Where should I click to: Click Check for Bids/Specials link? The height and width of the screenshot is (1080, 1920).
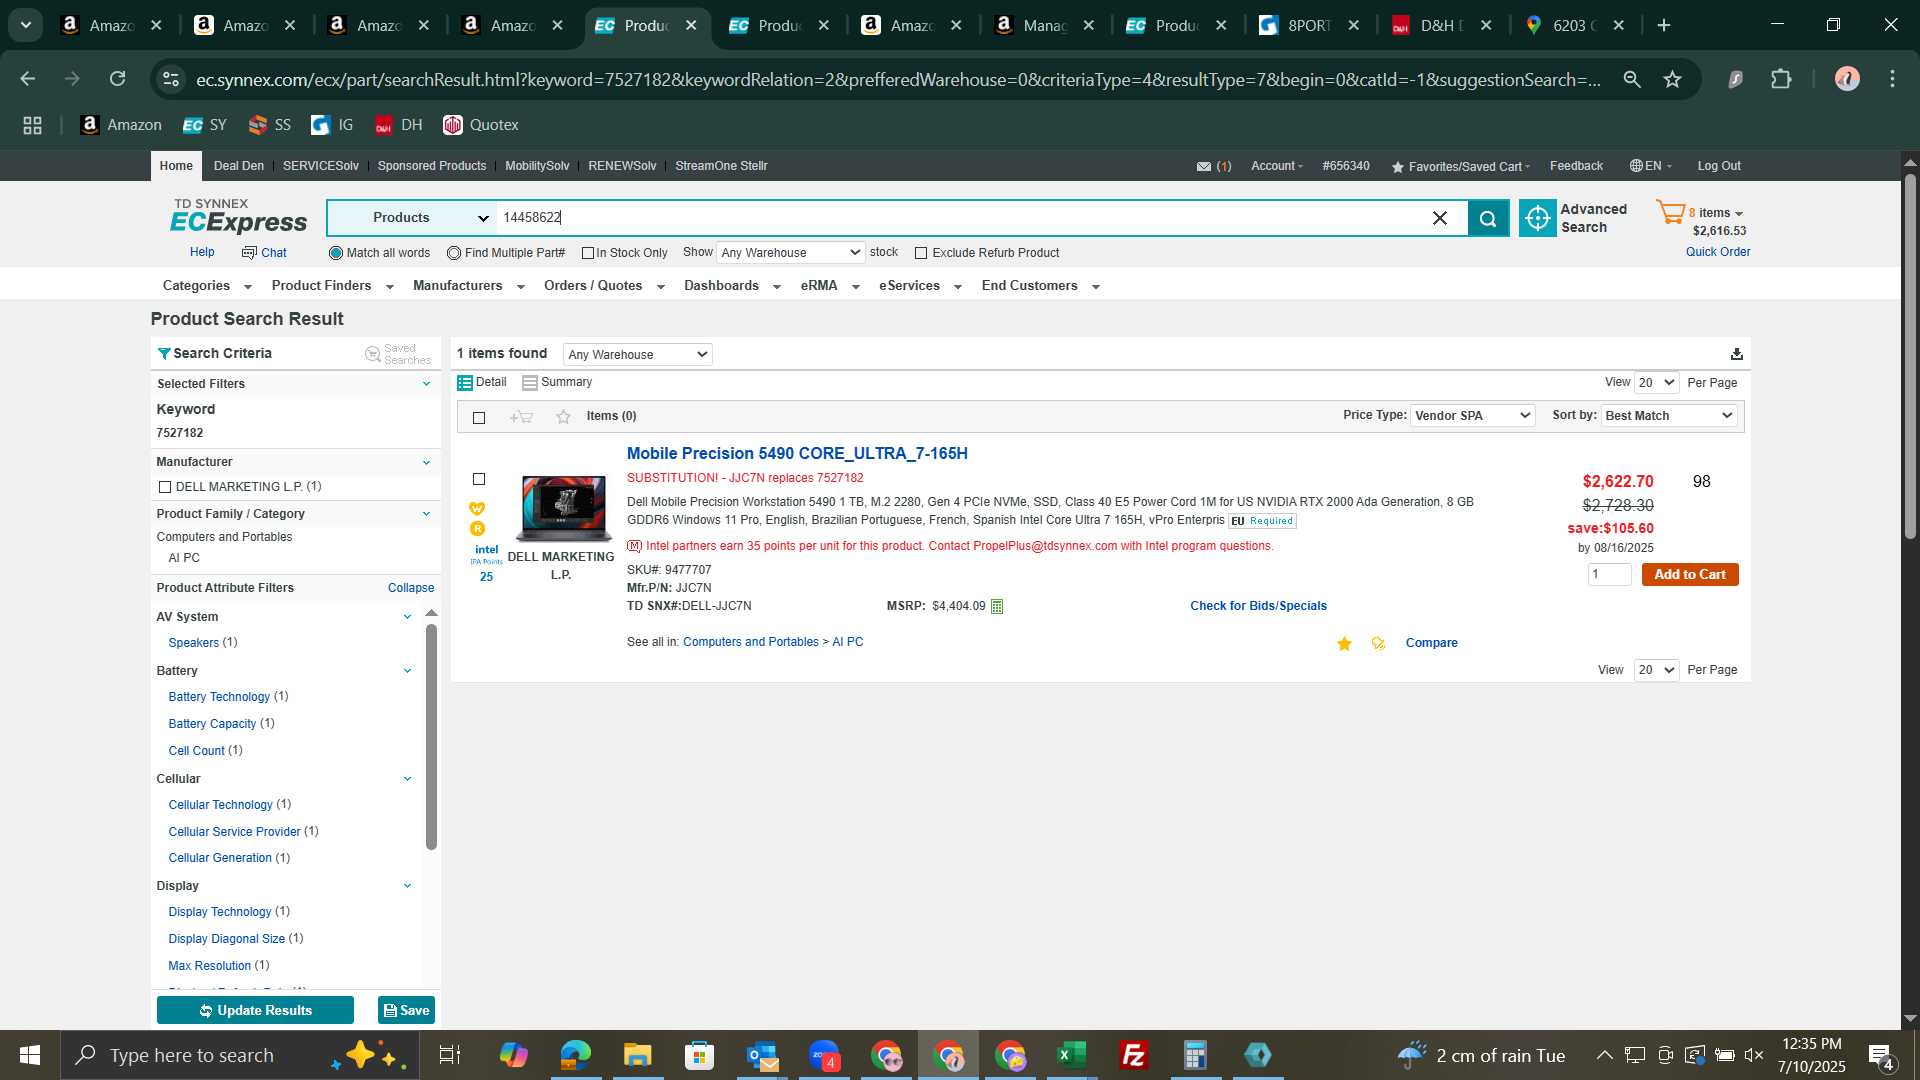coord(1258,607)
